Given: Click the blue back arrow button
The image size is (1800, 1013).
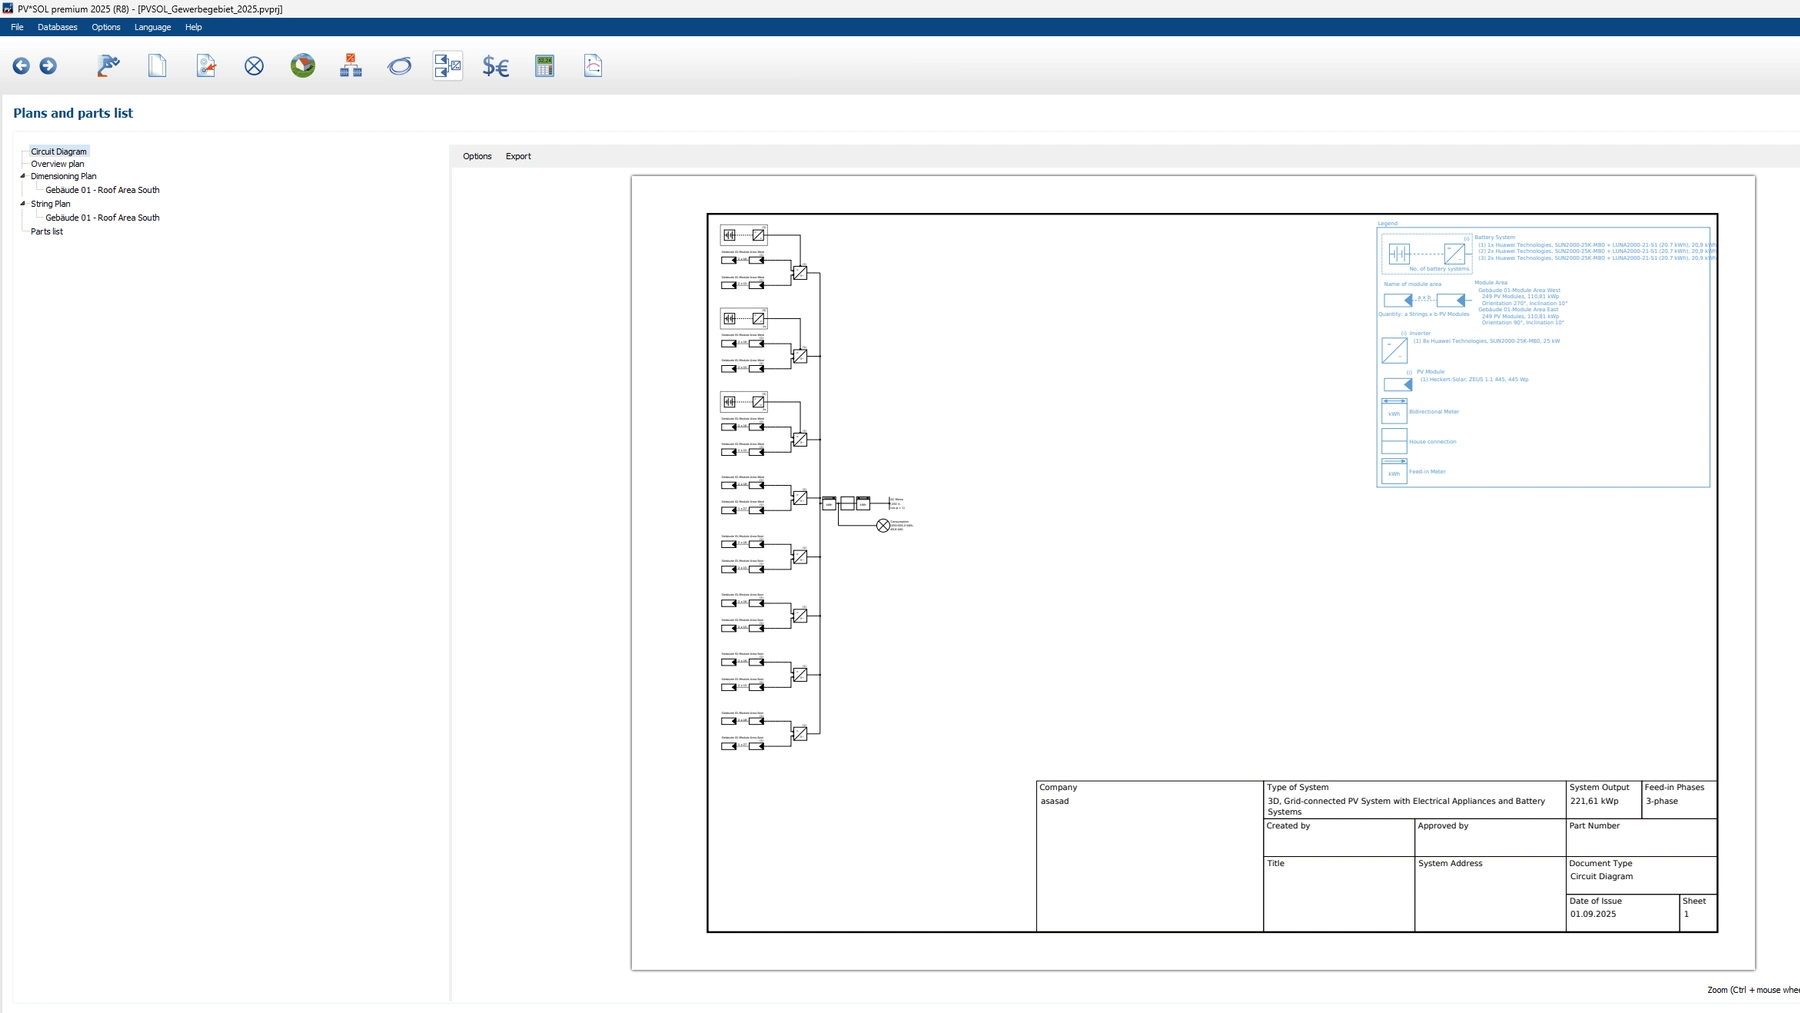Looking at the screenshot, I should pos(21,66).
